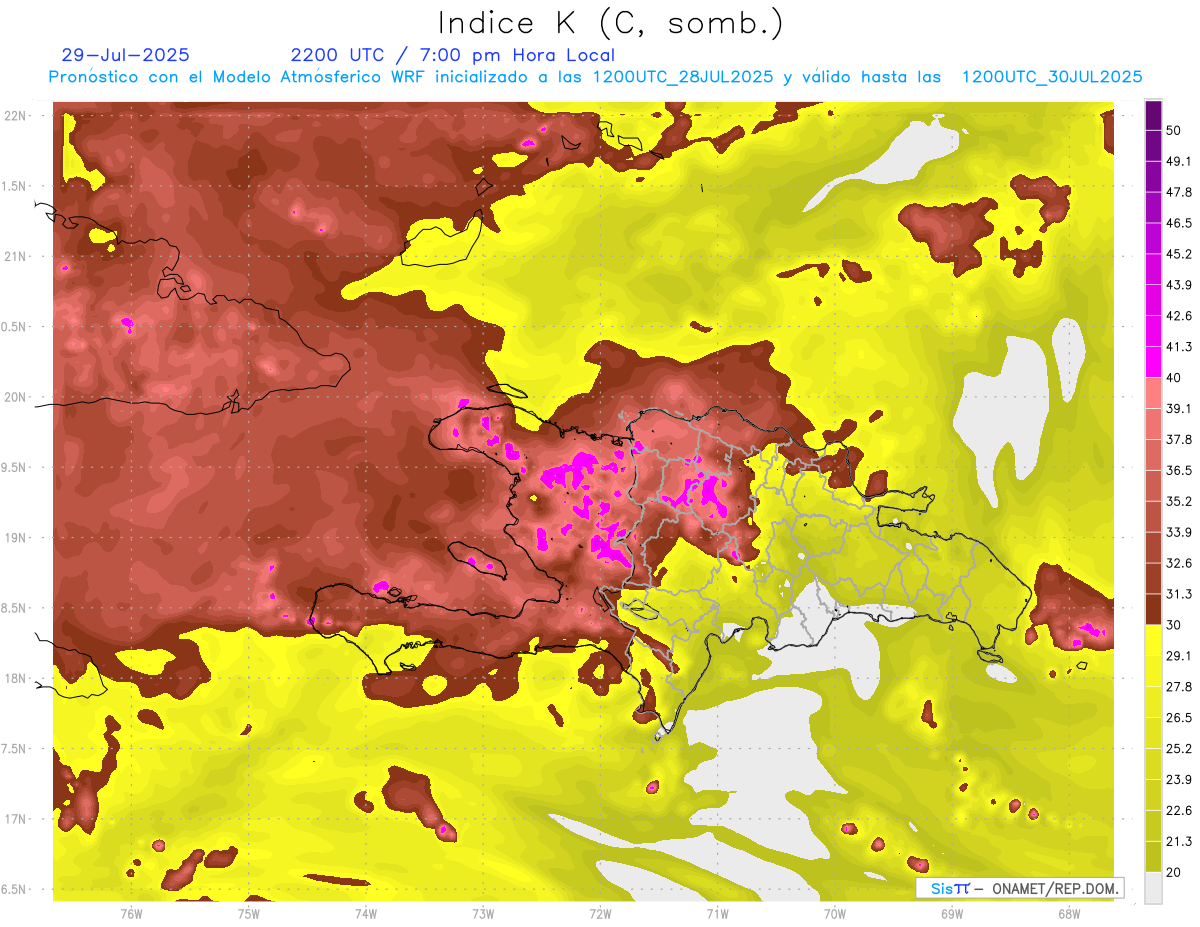This screenshot has width=1200, height=927.
Task: Click the colorbar value '32.6'
Action: click(x=1179, y=563)
